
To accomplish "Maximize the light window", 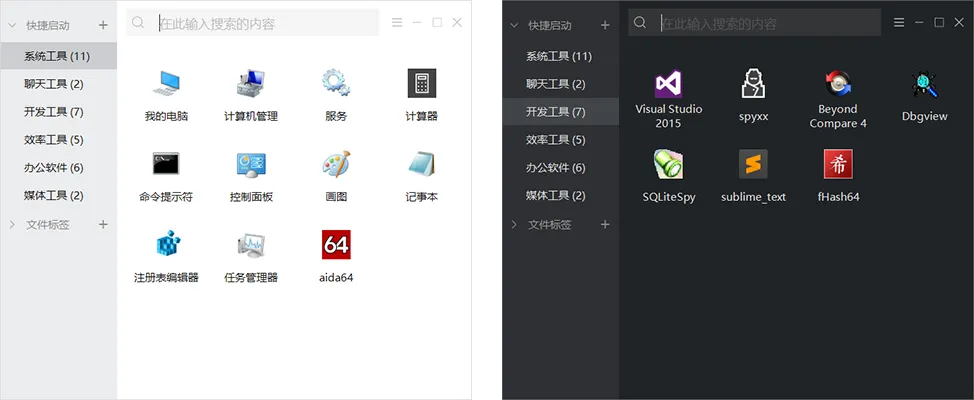I will (437, 23).
